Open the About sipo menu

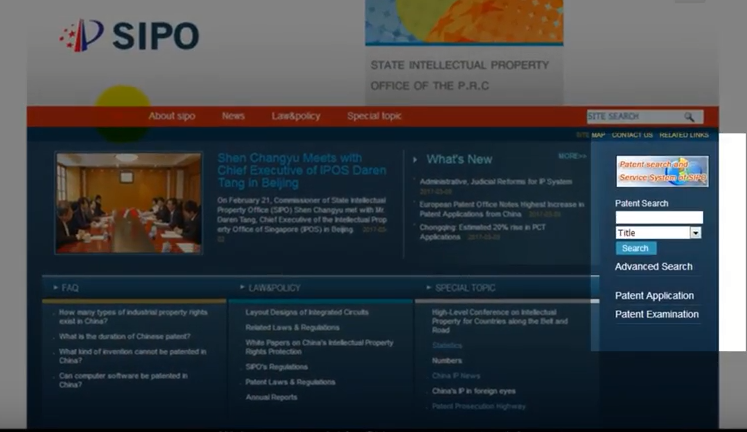pos(172,116)
